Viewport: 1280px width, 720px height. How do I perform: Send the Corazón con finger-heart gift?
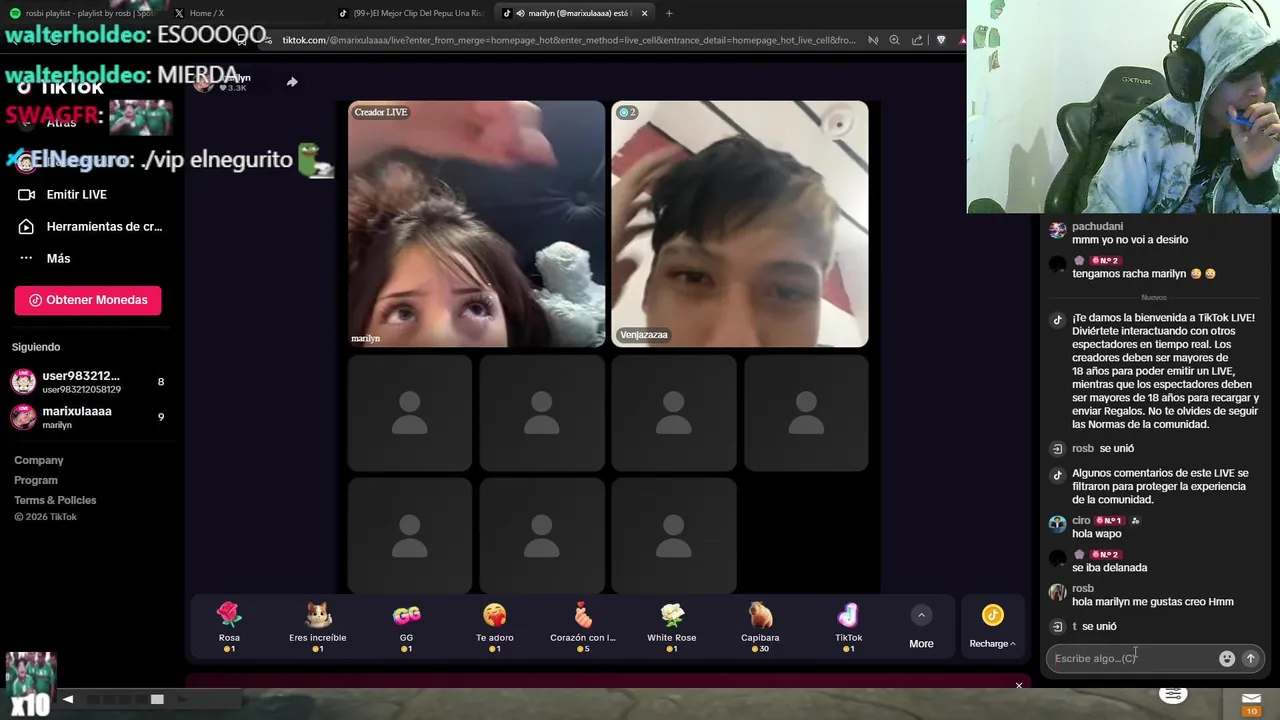click(x=583, y=628)
